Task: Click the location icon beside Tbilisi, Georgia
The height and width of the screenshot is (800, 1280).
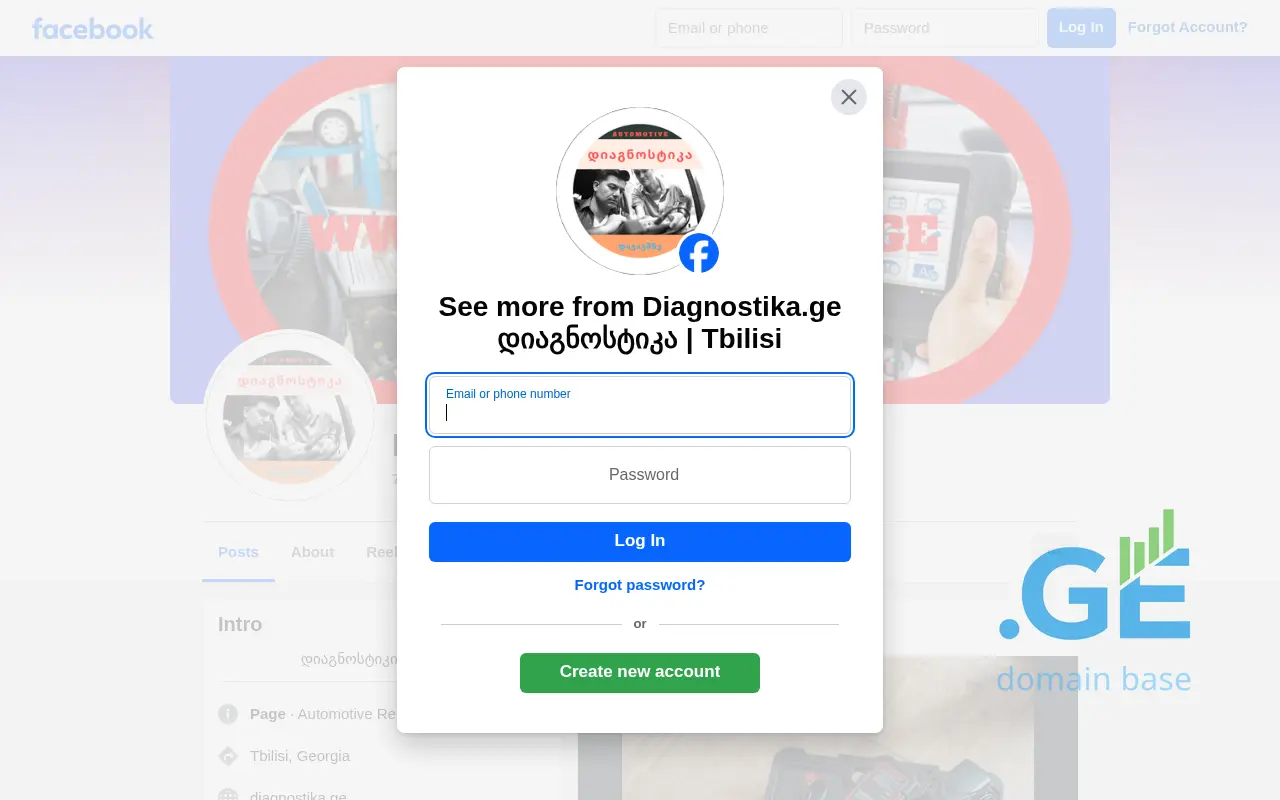Action: coord(228,756)
